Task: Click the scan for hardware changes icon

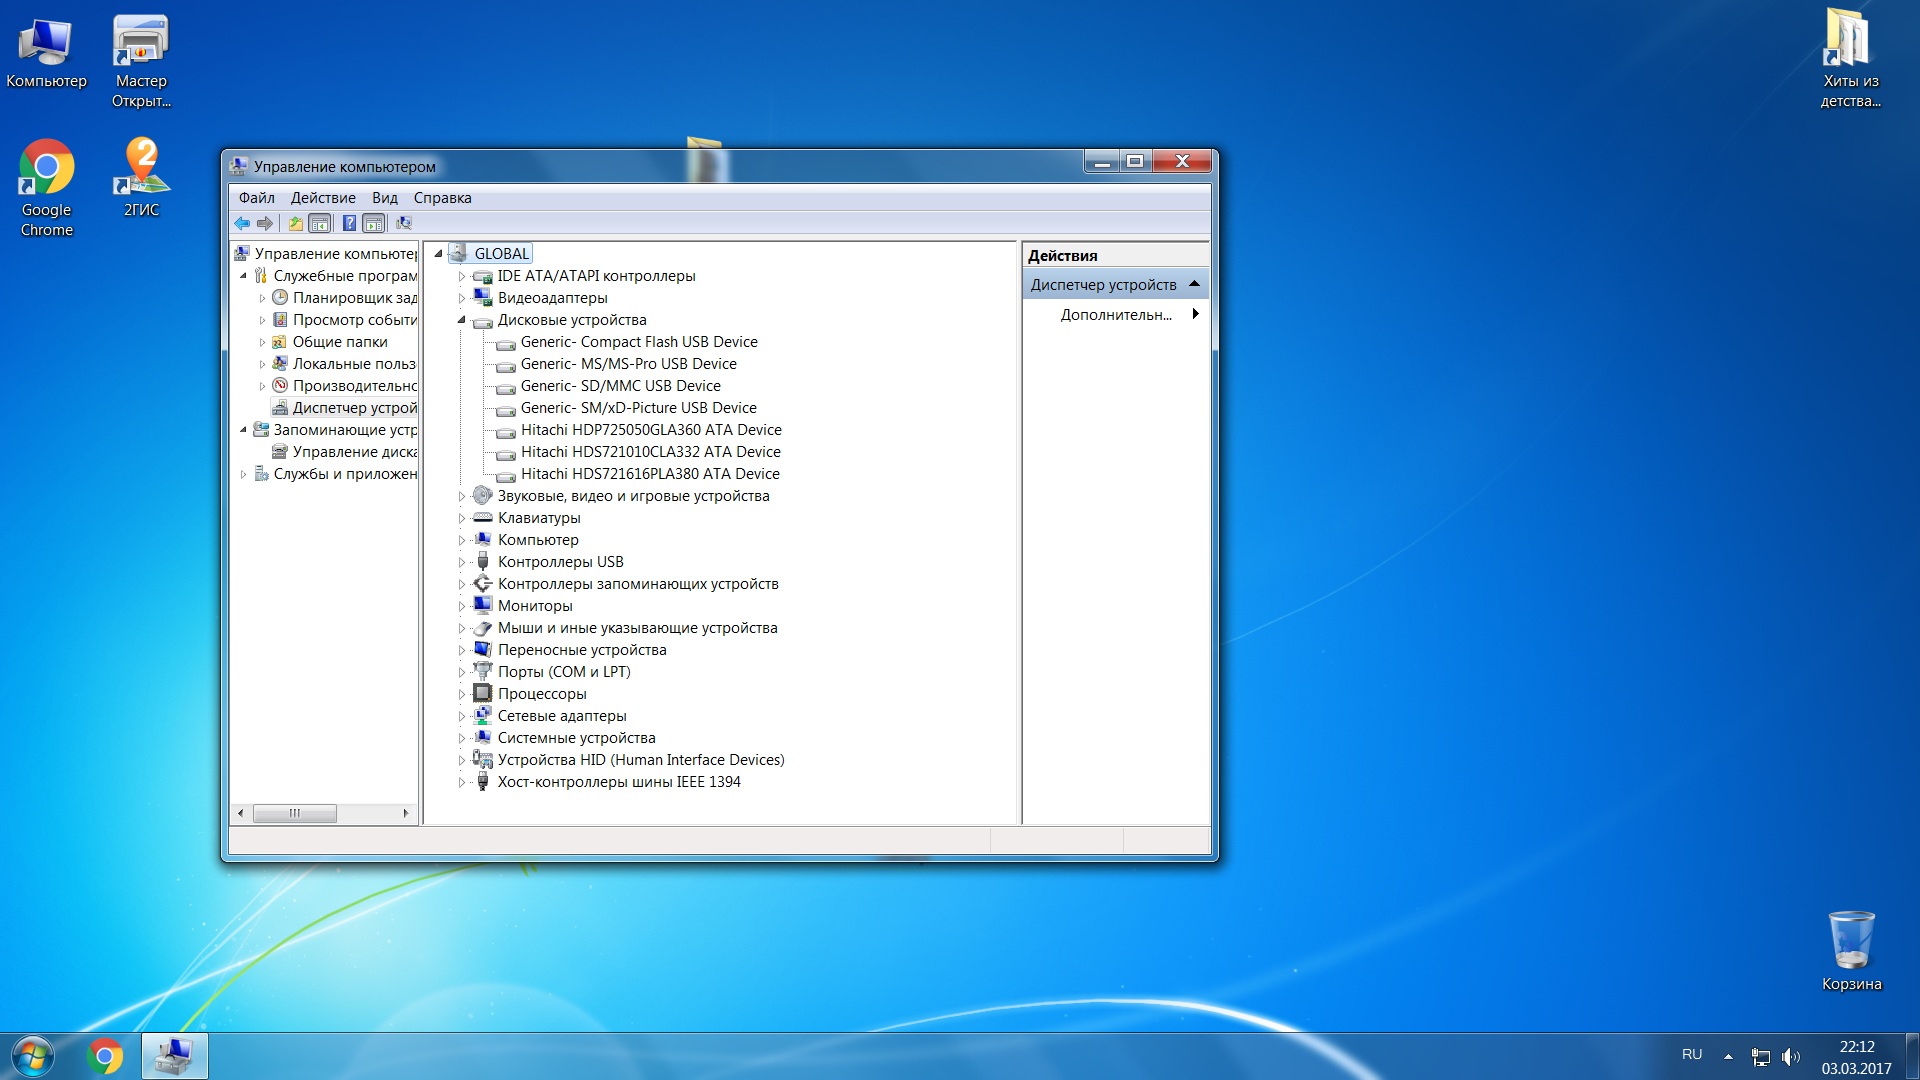Action: click(x=404, y=223)
